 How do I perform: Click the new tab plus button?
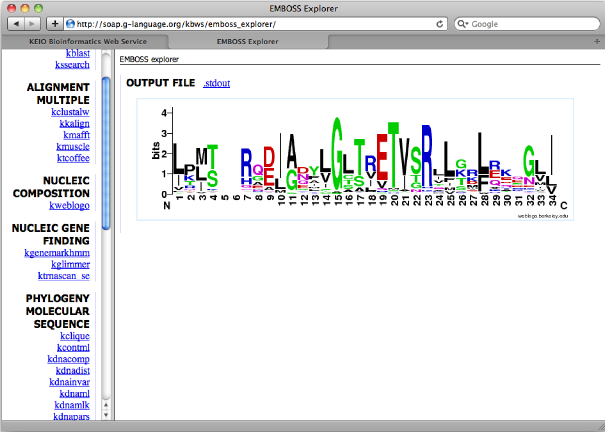tap(597, 41)
